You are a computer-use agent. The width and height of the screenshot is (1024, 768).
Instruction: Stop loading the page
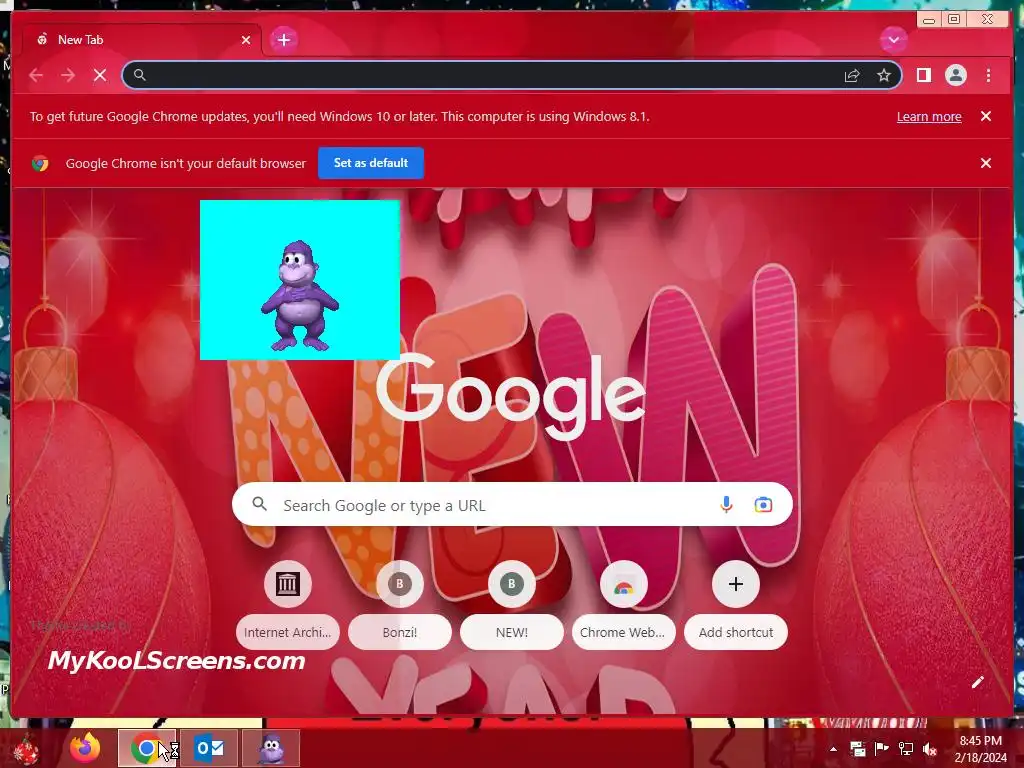(100, 75)
